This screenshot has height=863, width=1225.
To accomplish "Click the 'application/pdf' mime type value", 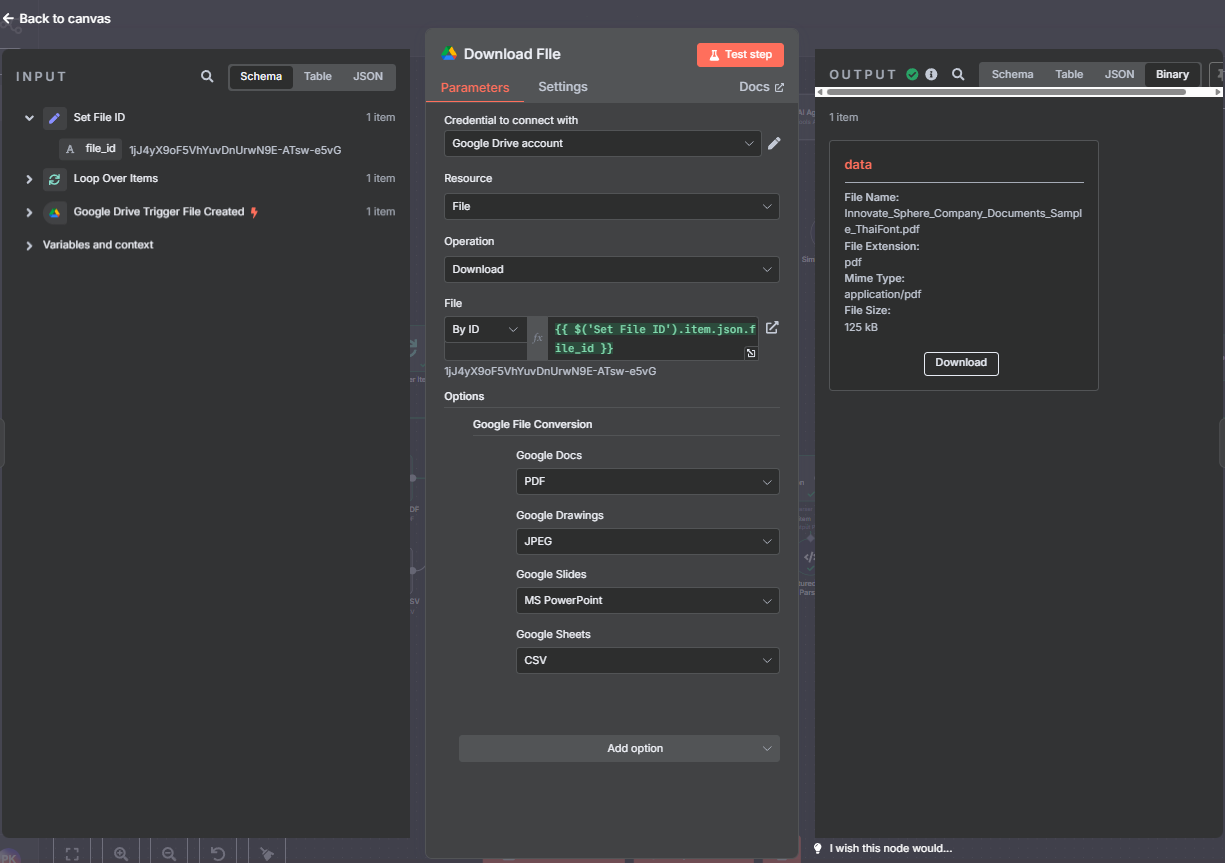I will click(882, 295).
